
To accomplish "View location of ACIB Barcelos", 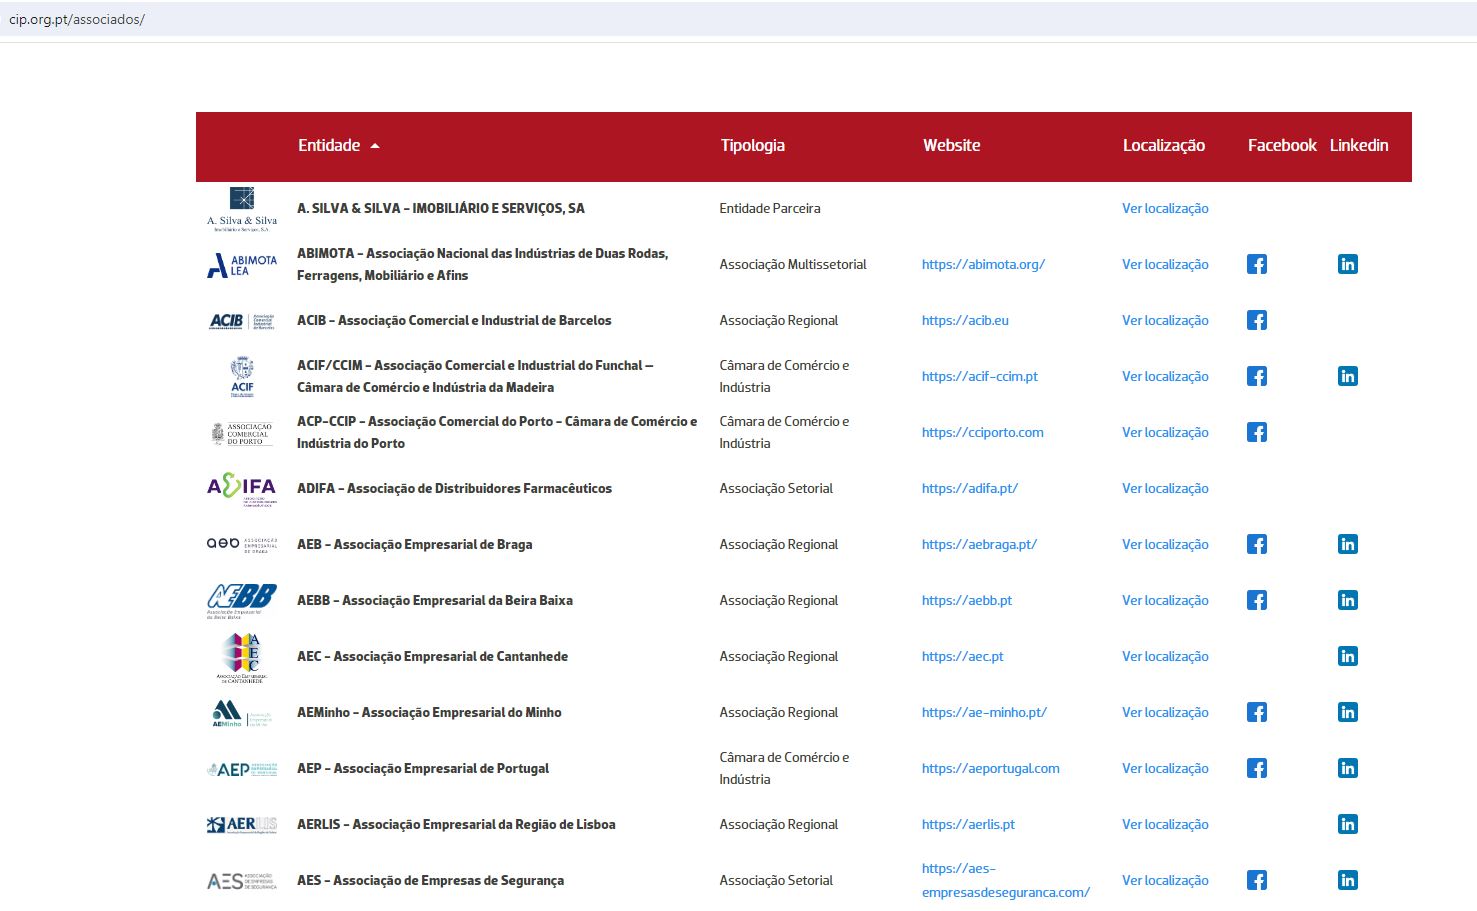I will (x=1165, y=320).
